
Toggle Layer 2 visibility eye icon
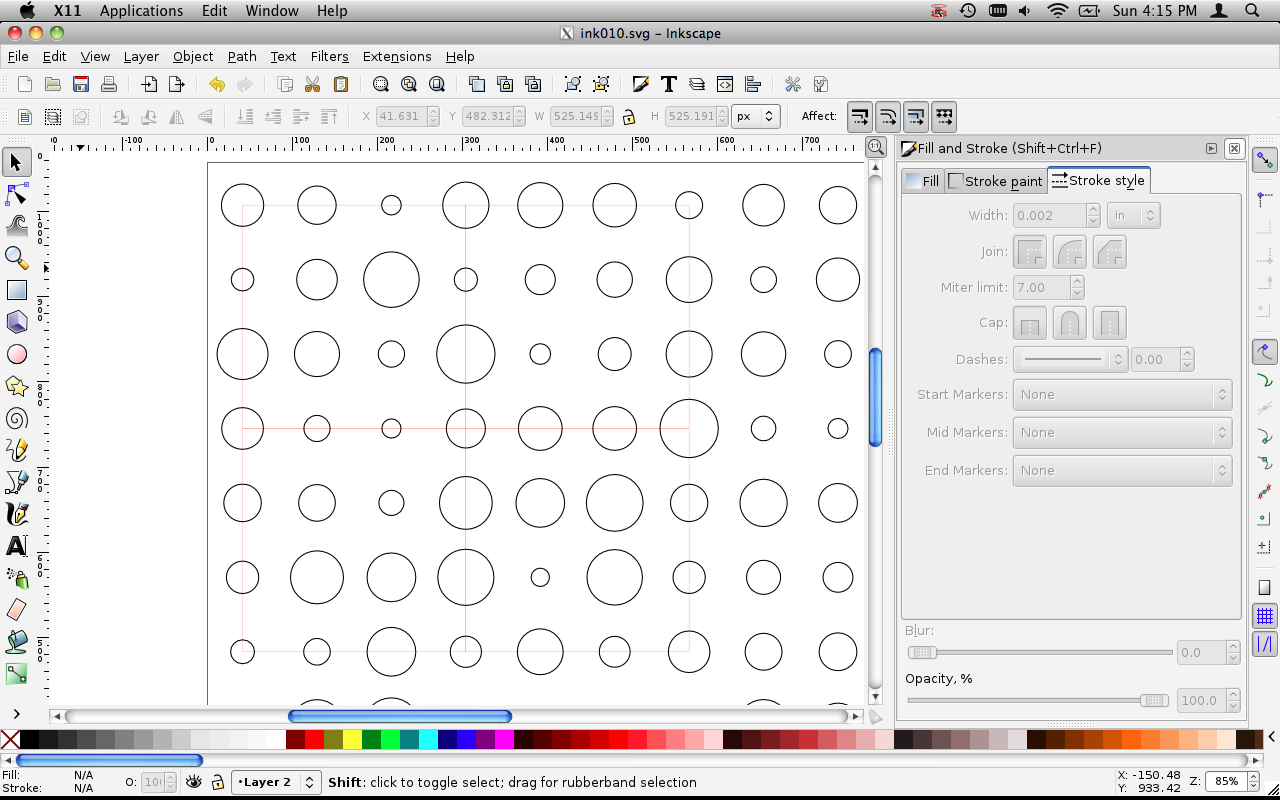click(x=194, y=782)
